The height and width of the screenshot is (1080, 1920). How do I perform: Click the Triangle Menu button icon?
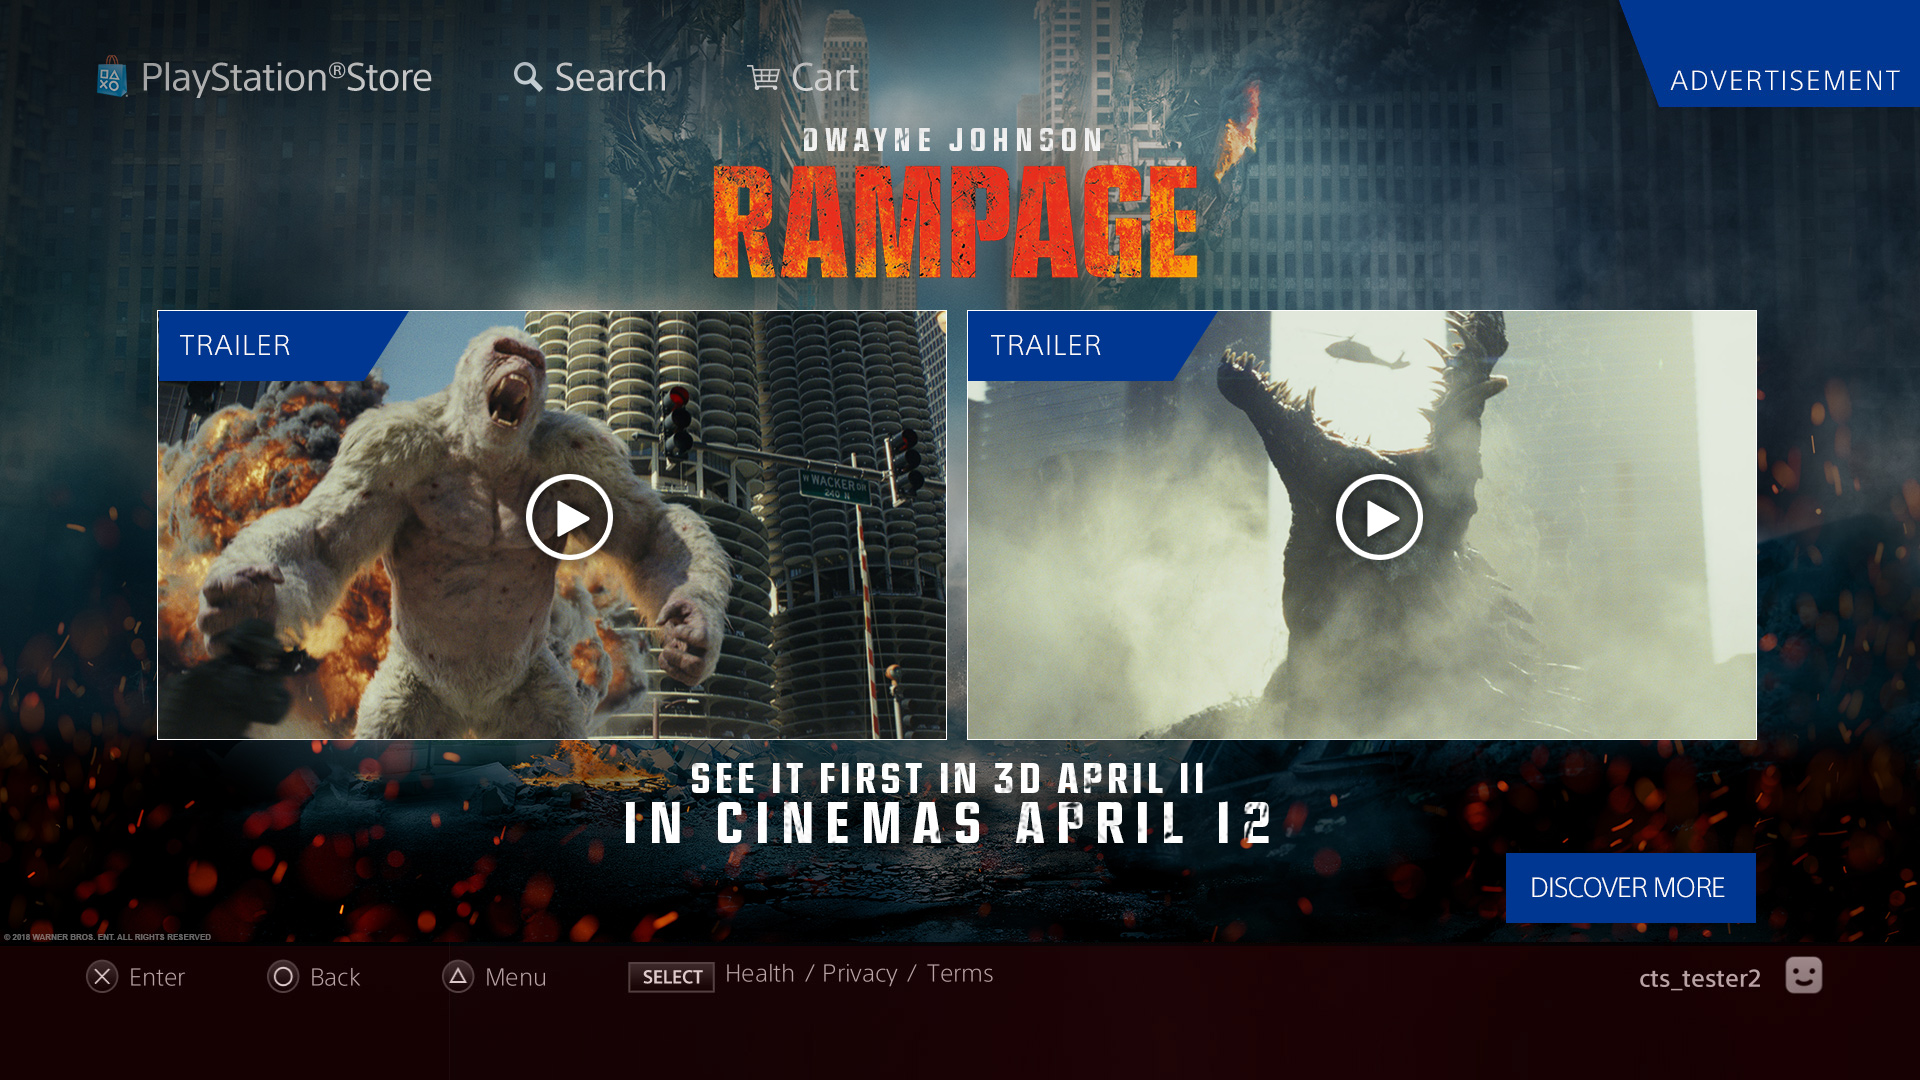(x=458, y=977)
